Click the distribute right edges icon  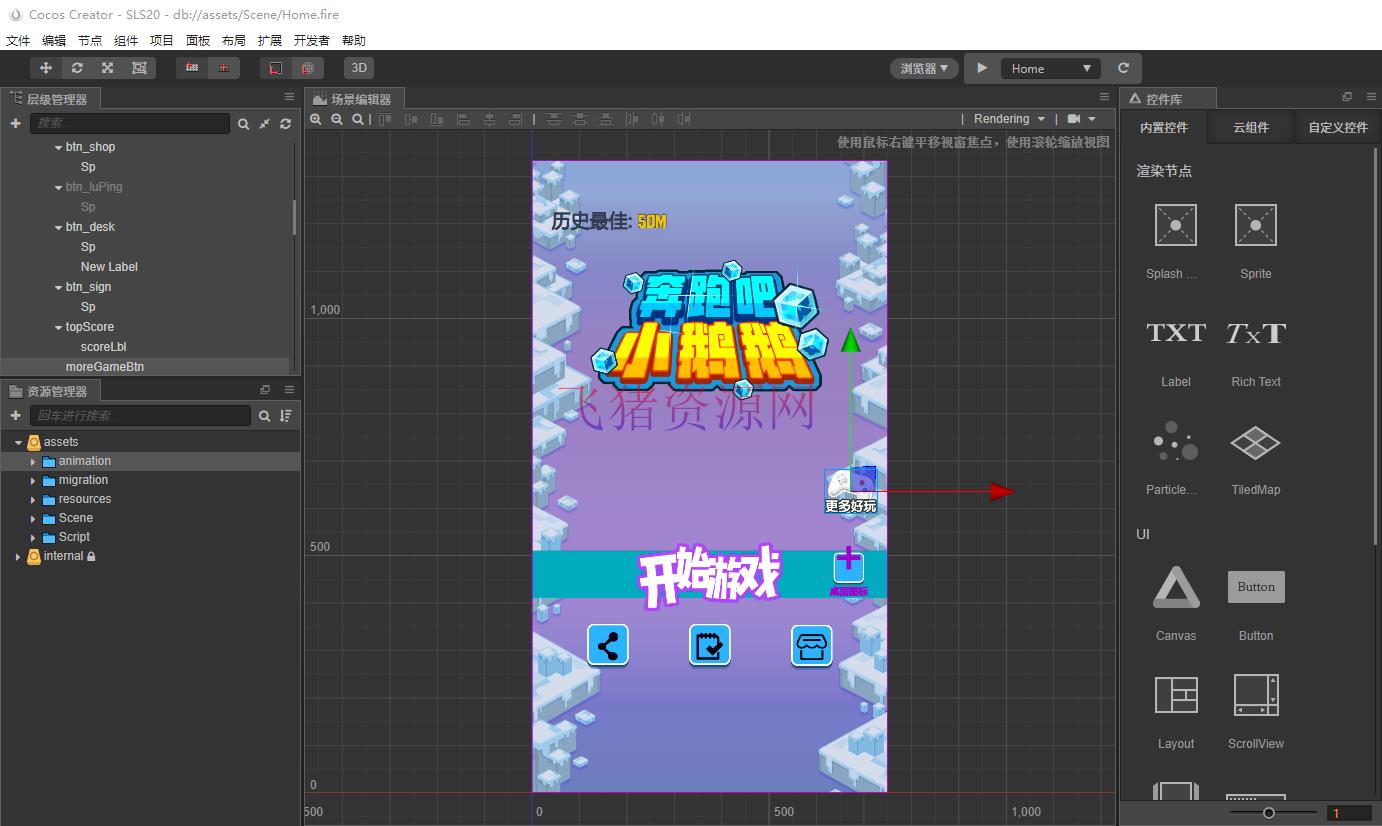683,119
